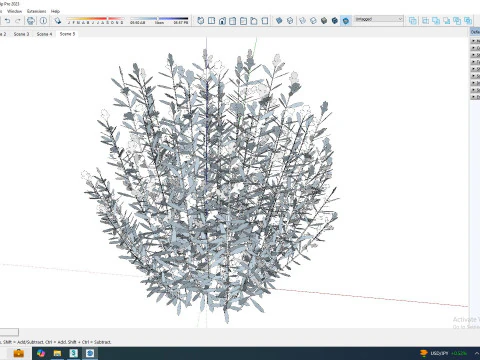This screenshot has height=360, width=480.
Task: Enable Shaded with Textures style icon
Action: tap(335, 21)
